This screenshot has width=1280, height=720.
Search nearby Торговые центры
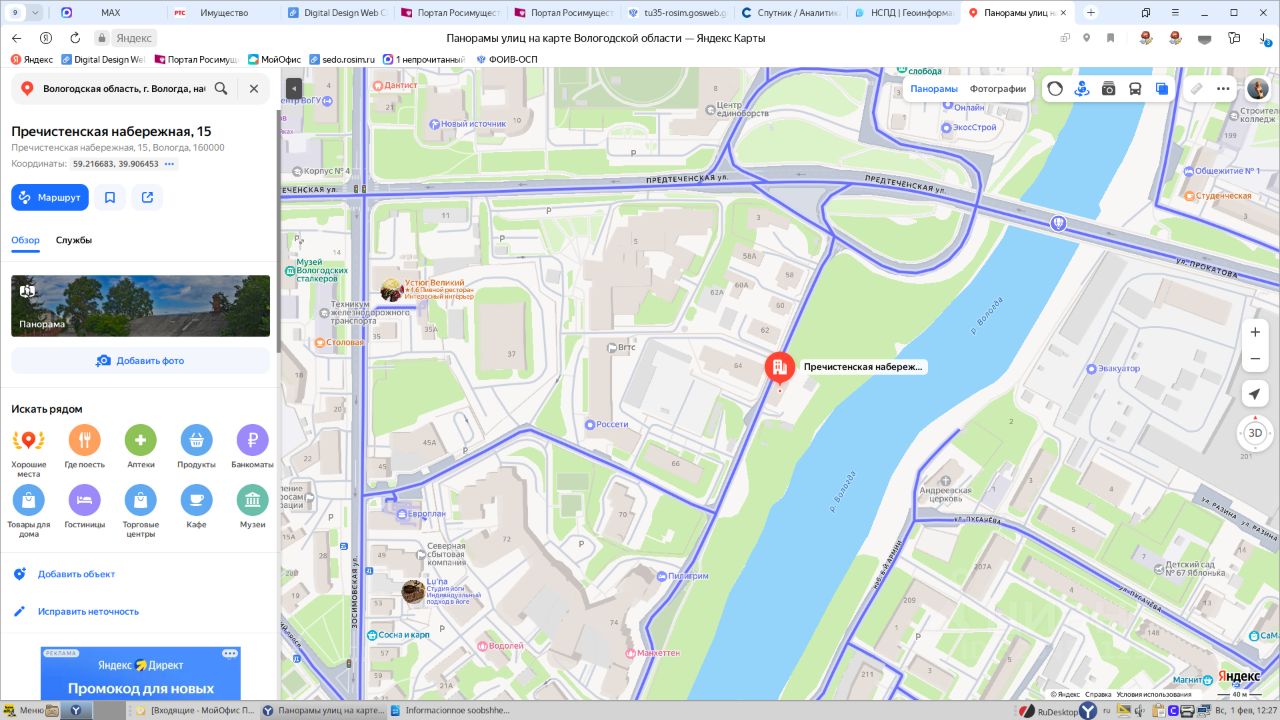141,512
